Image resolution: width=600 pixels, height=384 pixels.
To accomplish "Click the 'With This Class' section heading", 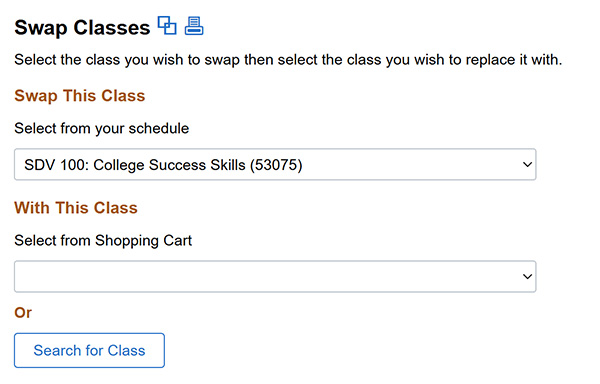I will coord(76,208).
